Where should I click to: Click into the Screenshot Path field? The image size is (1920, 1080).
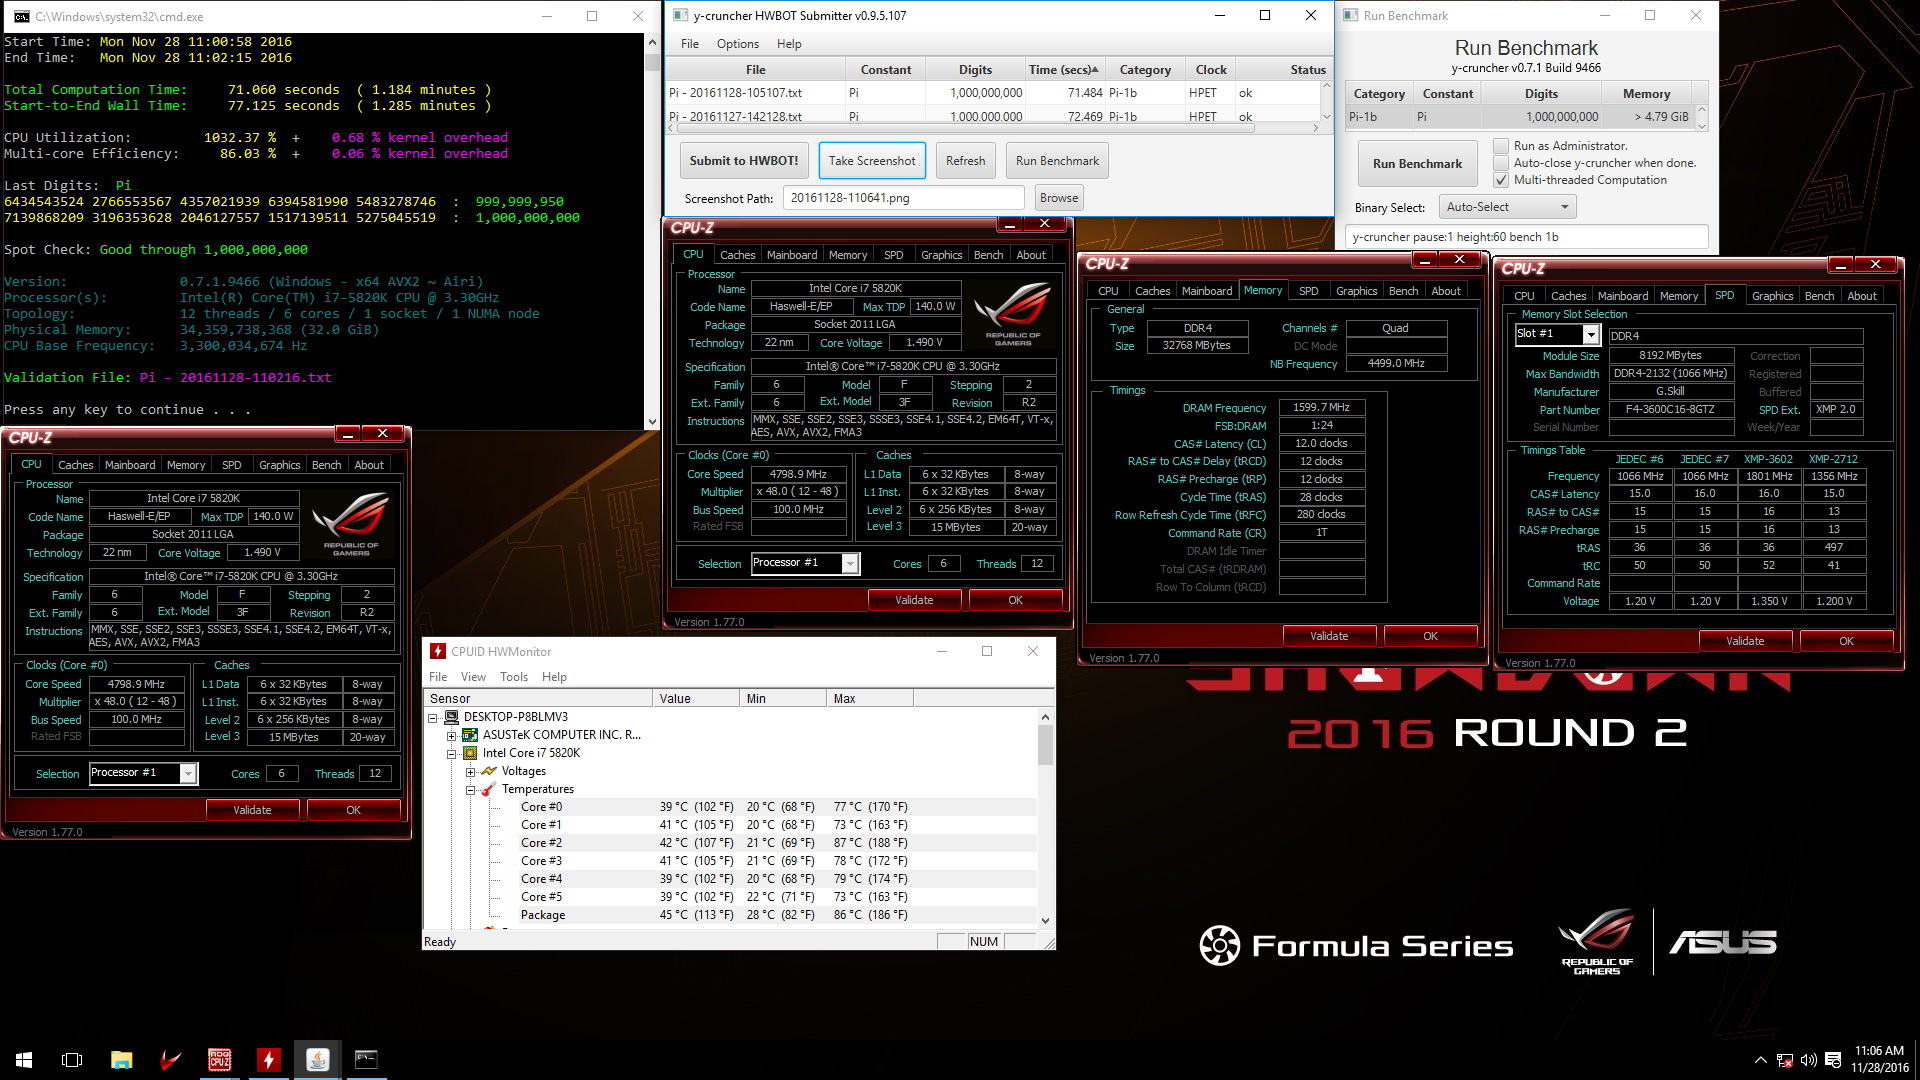903,198
